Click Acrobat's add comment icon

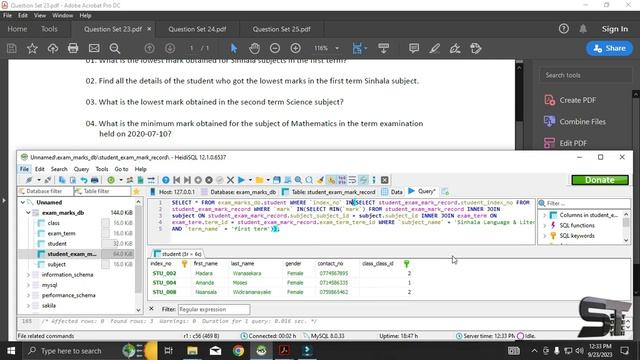414,49
